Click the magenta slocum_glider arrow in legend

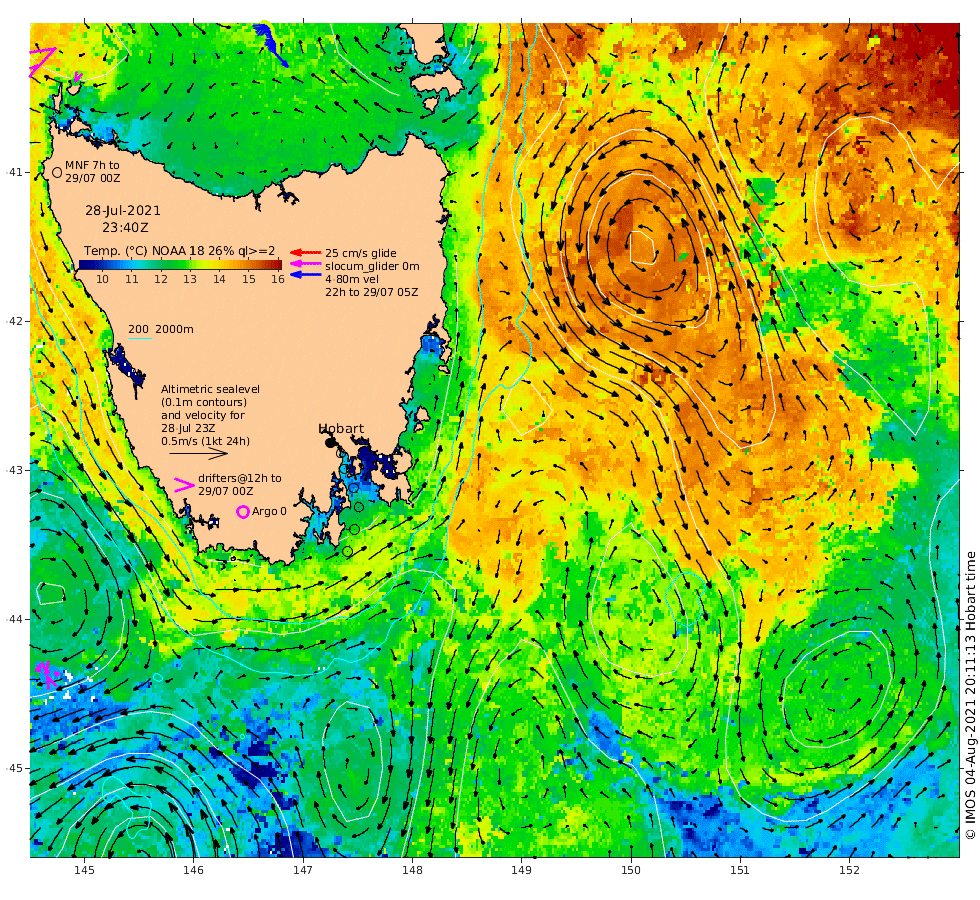point(306,264)
